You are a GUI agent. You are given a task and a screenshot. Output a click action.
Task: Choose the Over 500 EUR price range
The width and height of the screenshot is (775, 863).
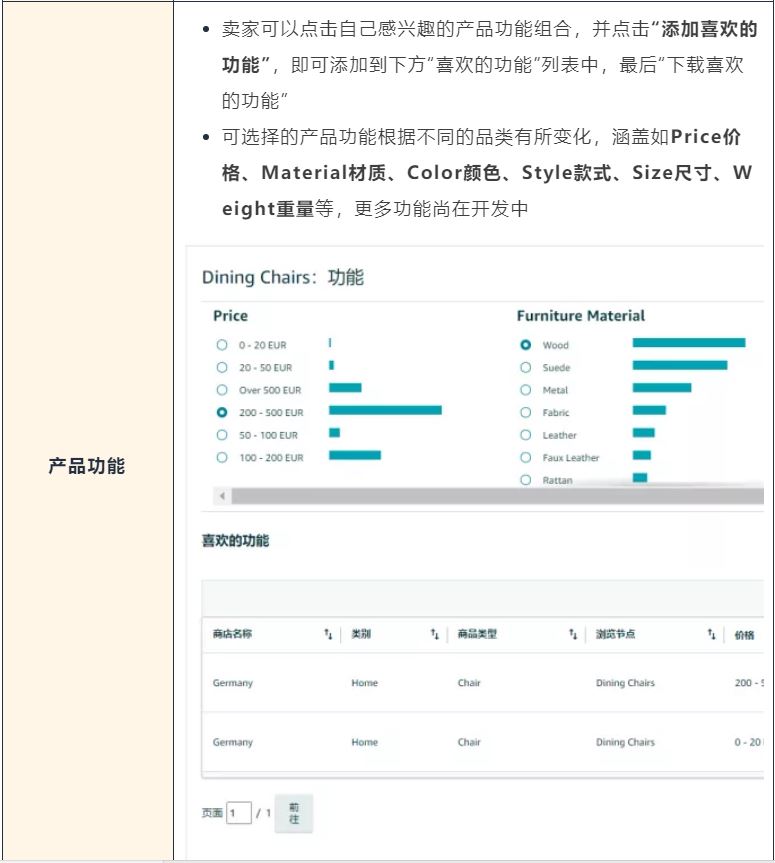pyautogui.click(x=222, y=390)
